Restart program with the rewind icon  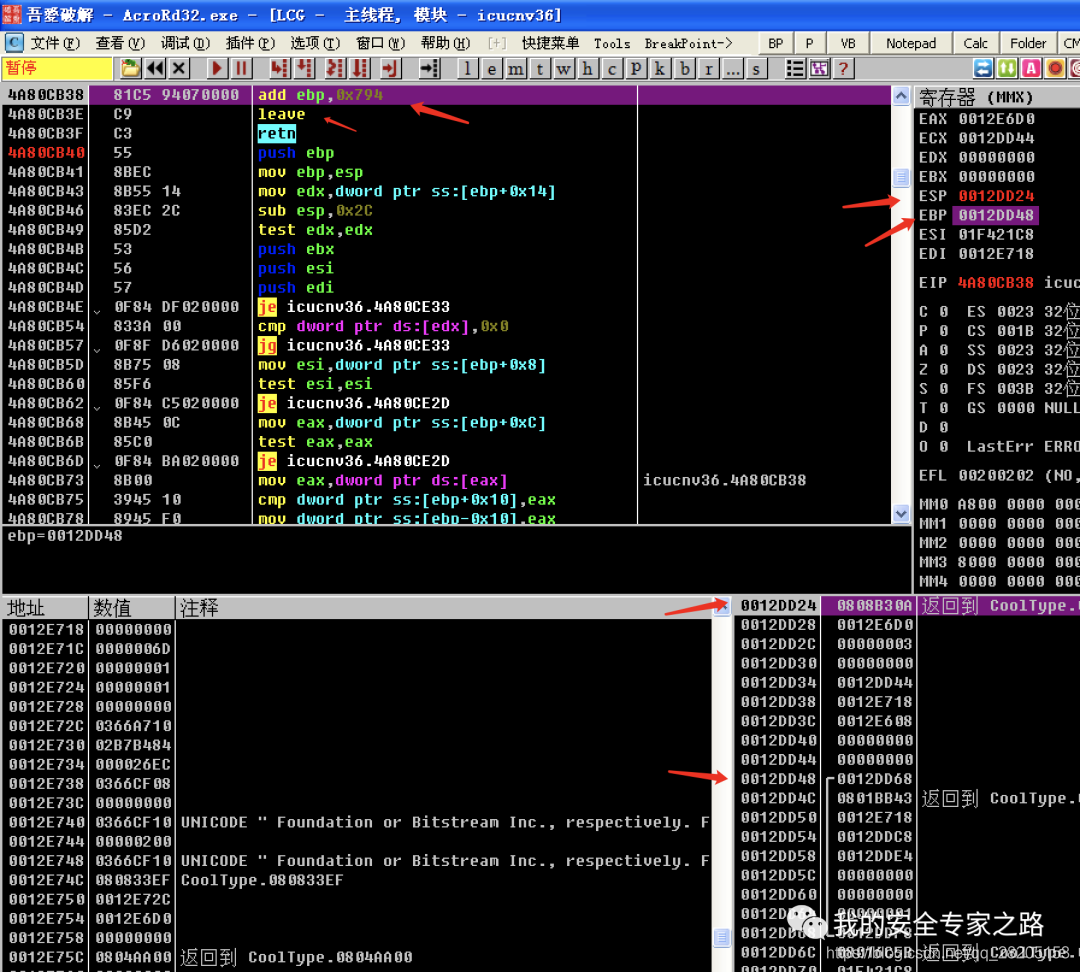(155, 68)
